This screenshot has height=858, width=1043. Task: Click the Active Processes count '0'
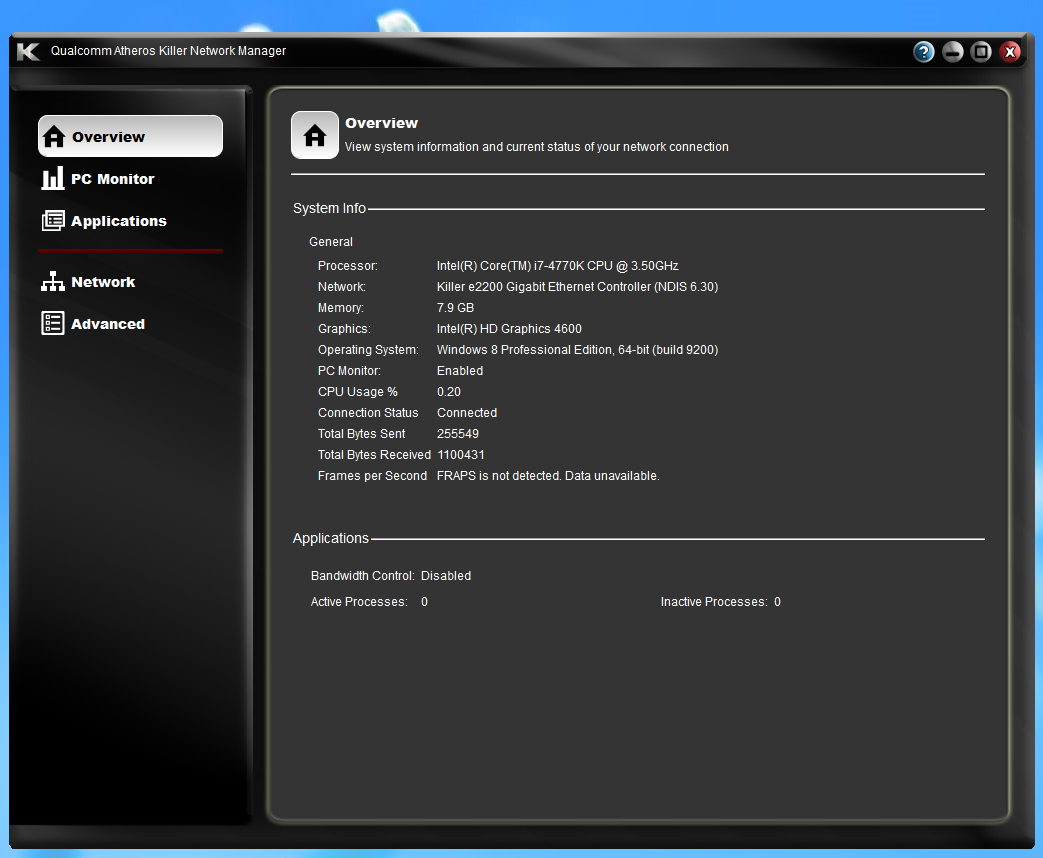click(x=424, y=602)
